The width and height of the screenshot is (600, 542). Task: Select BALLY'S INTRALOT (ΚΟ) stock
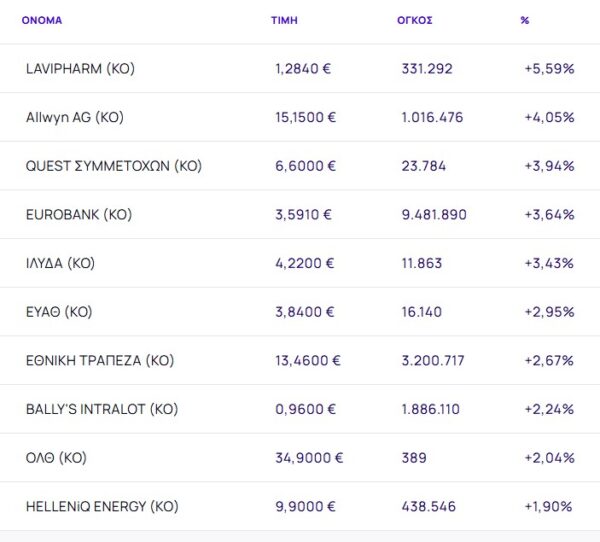tap(102, 409)
